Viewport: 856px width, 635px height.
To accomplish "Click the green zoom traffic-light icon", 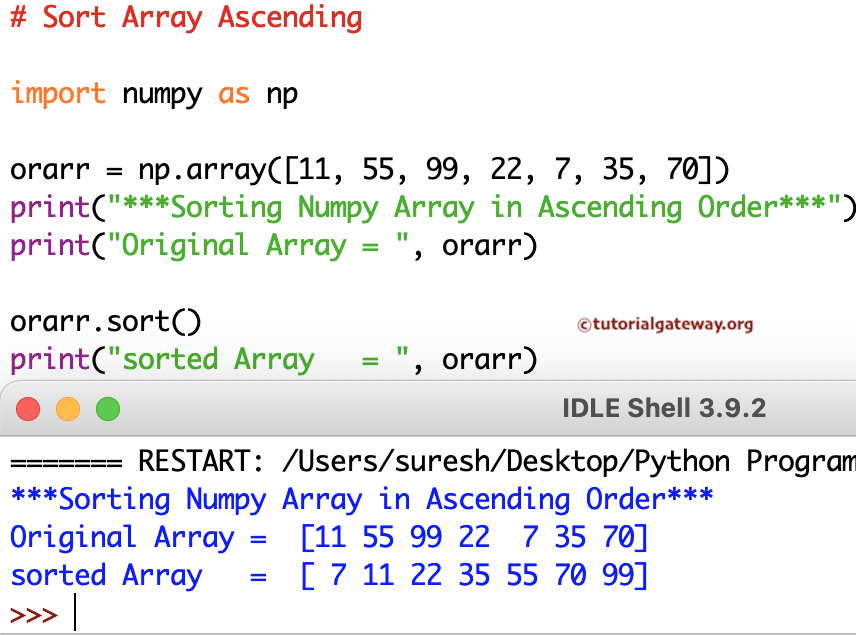I will point(107,409).
